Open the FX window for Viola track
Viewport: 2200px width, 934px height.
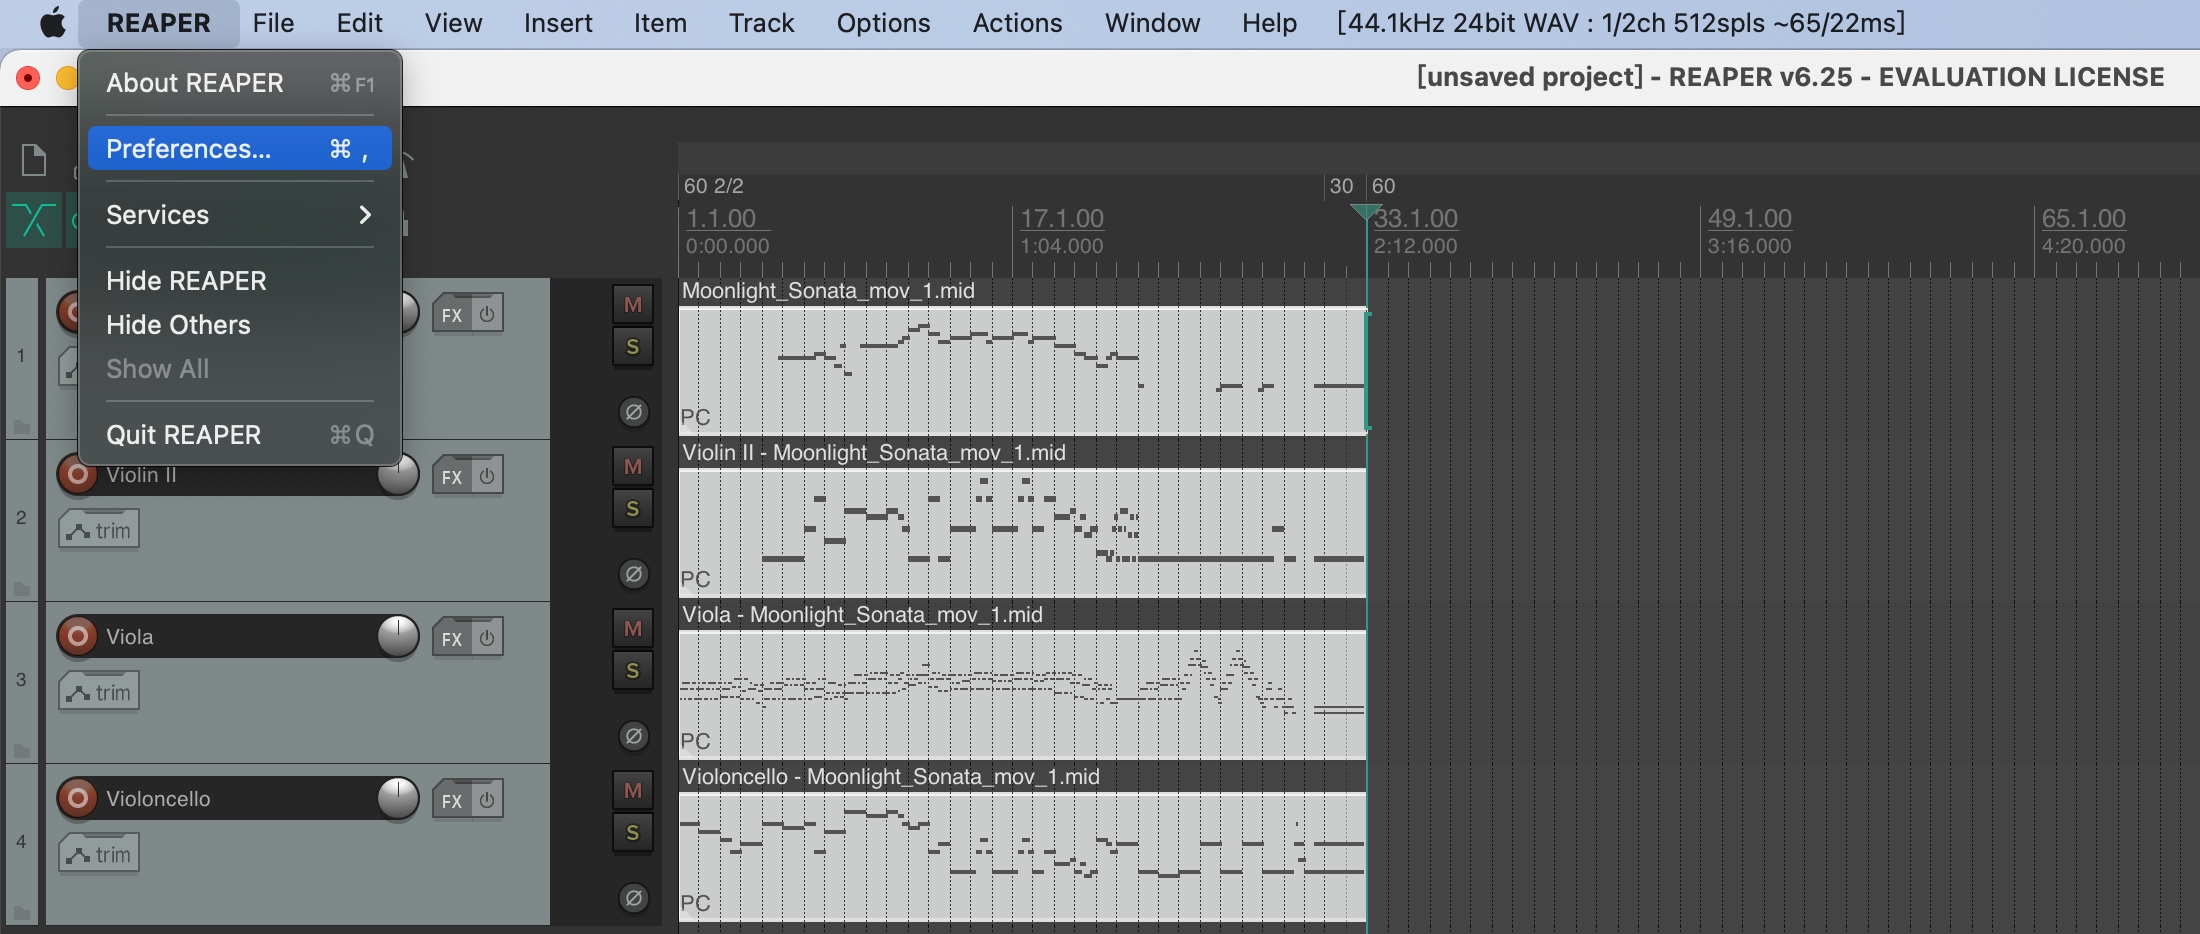click(x=452, y=639)
